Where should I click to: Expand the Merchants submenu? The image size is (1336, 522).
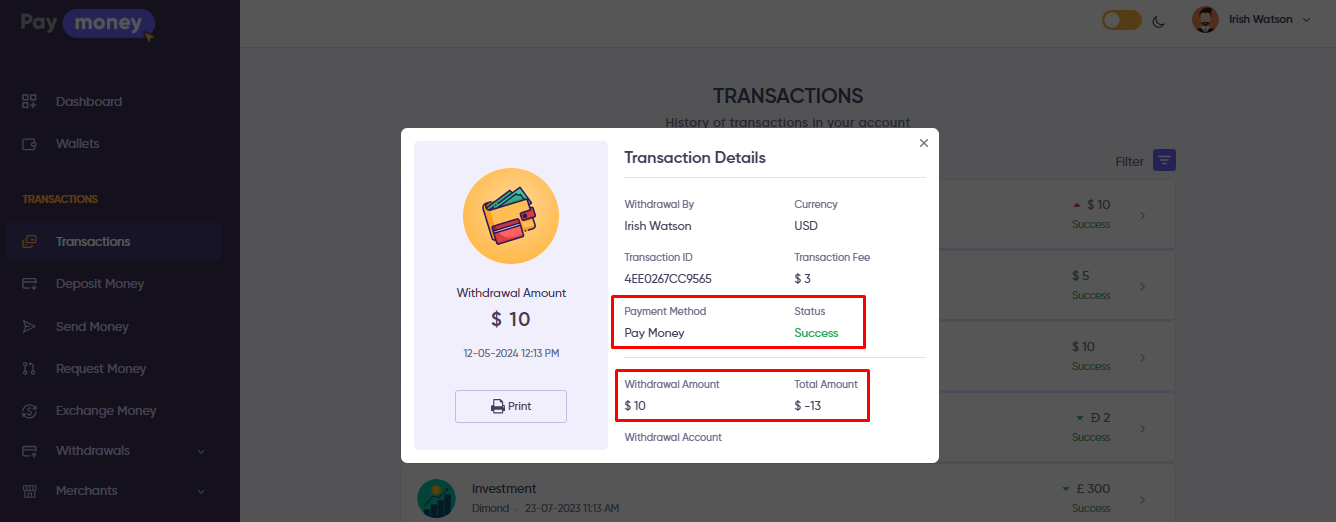coord(200,491)
